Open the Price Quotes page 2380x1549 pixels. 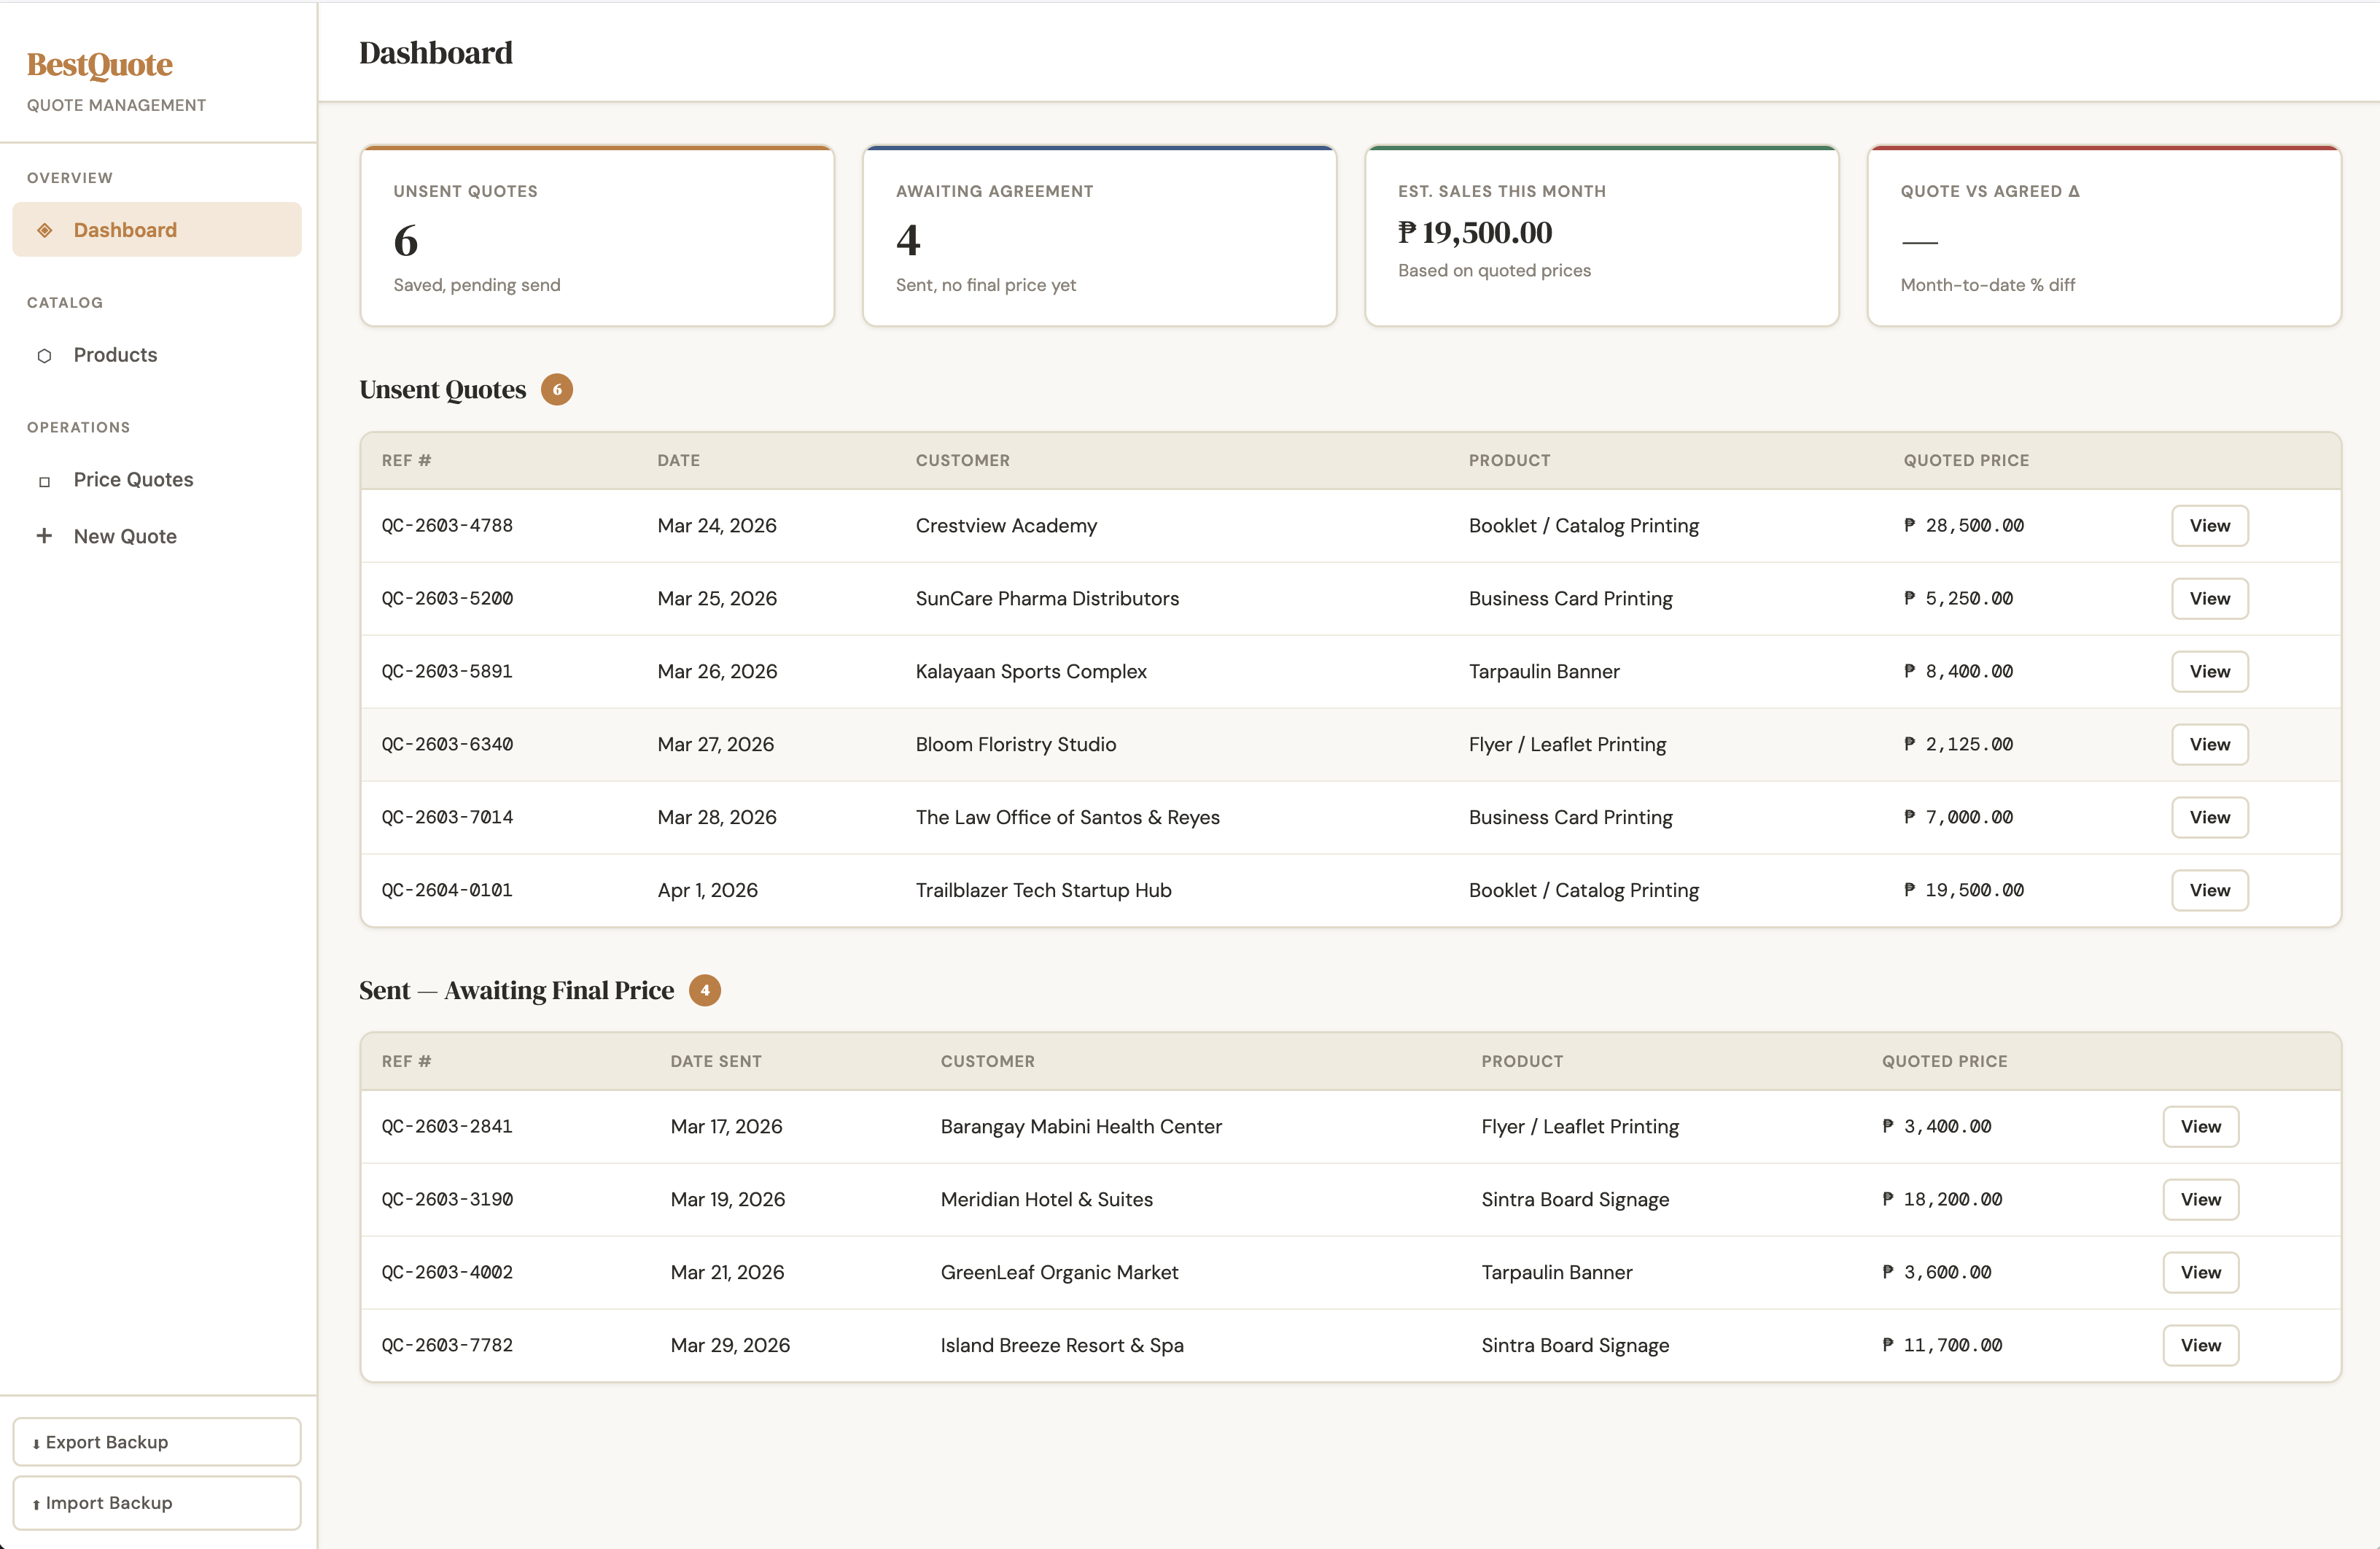[133, 480]
